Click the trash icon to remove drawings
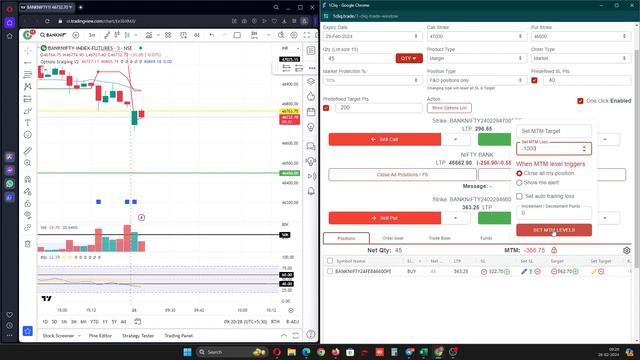Viewport: 640px width, 360px height. 28,244
